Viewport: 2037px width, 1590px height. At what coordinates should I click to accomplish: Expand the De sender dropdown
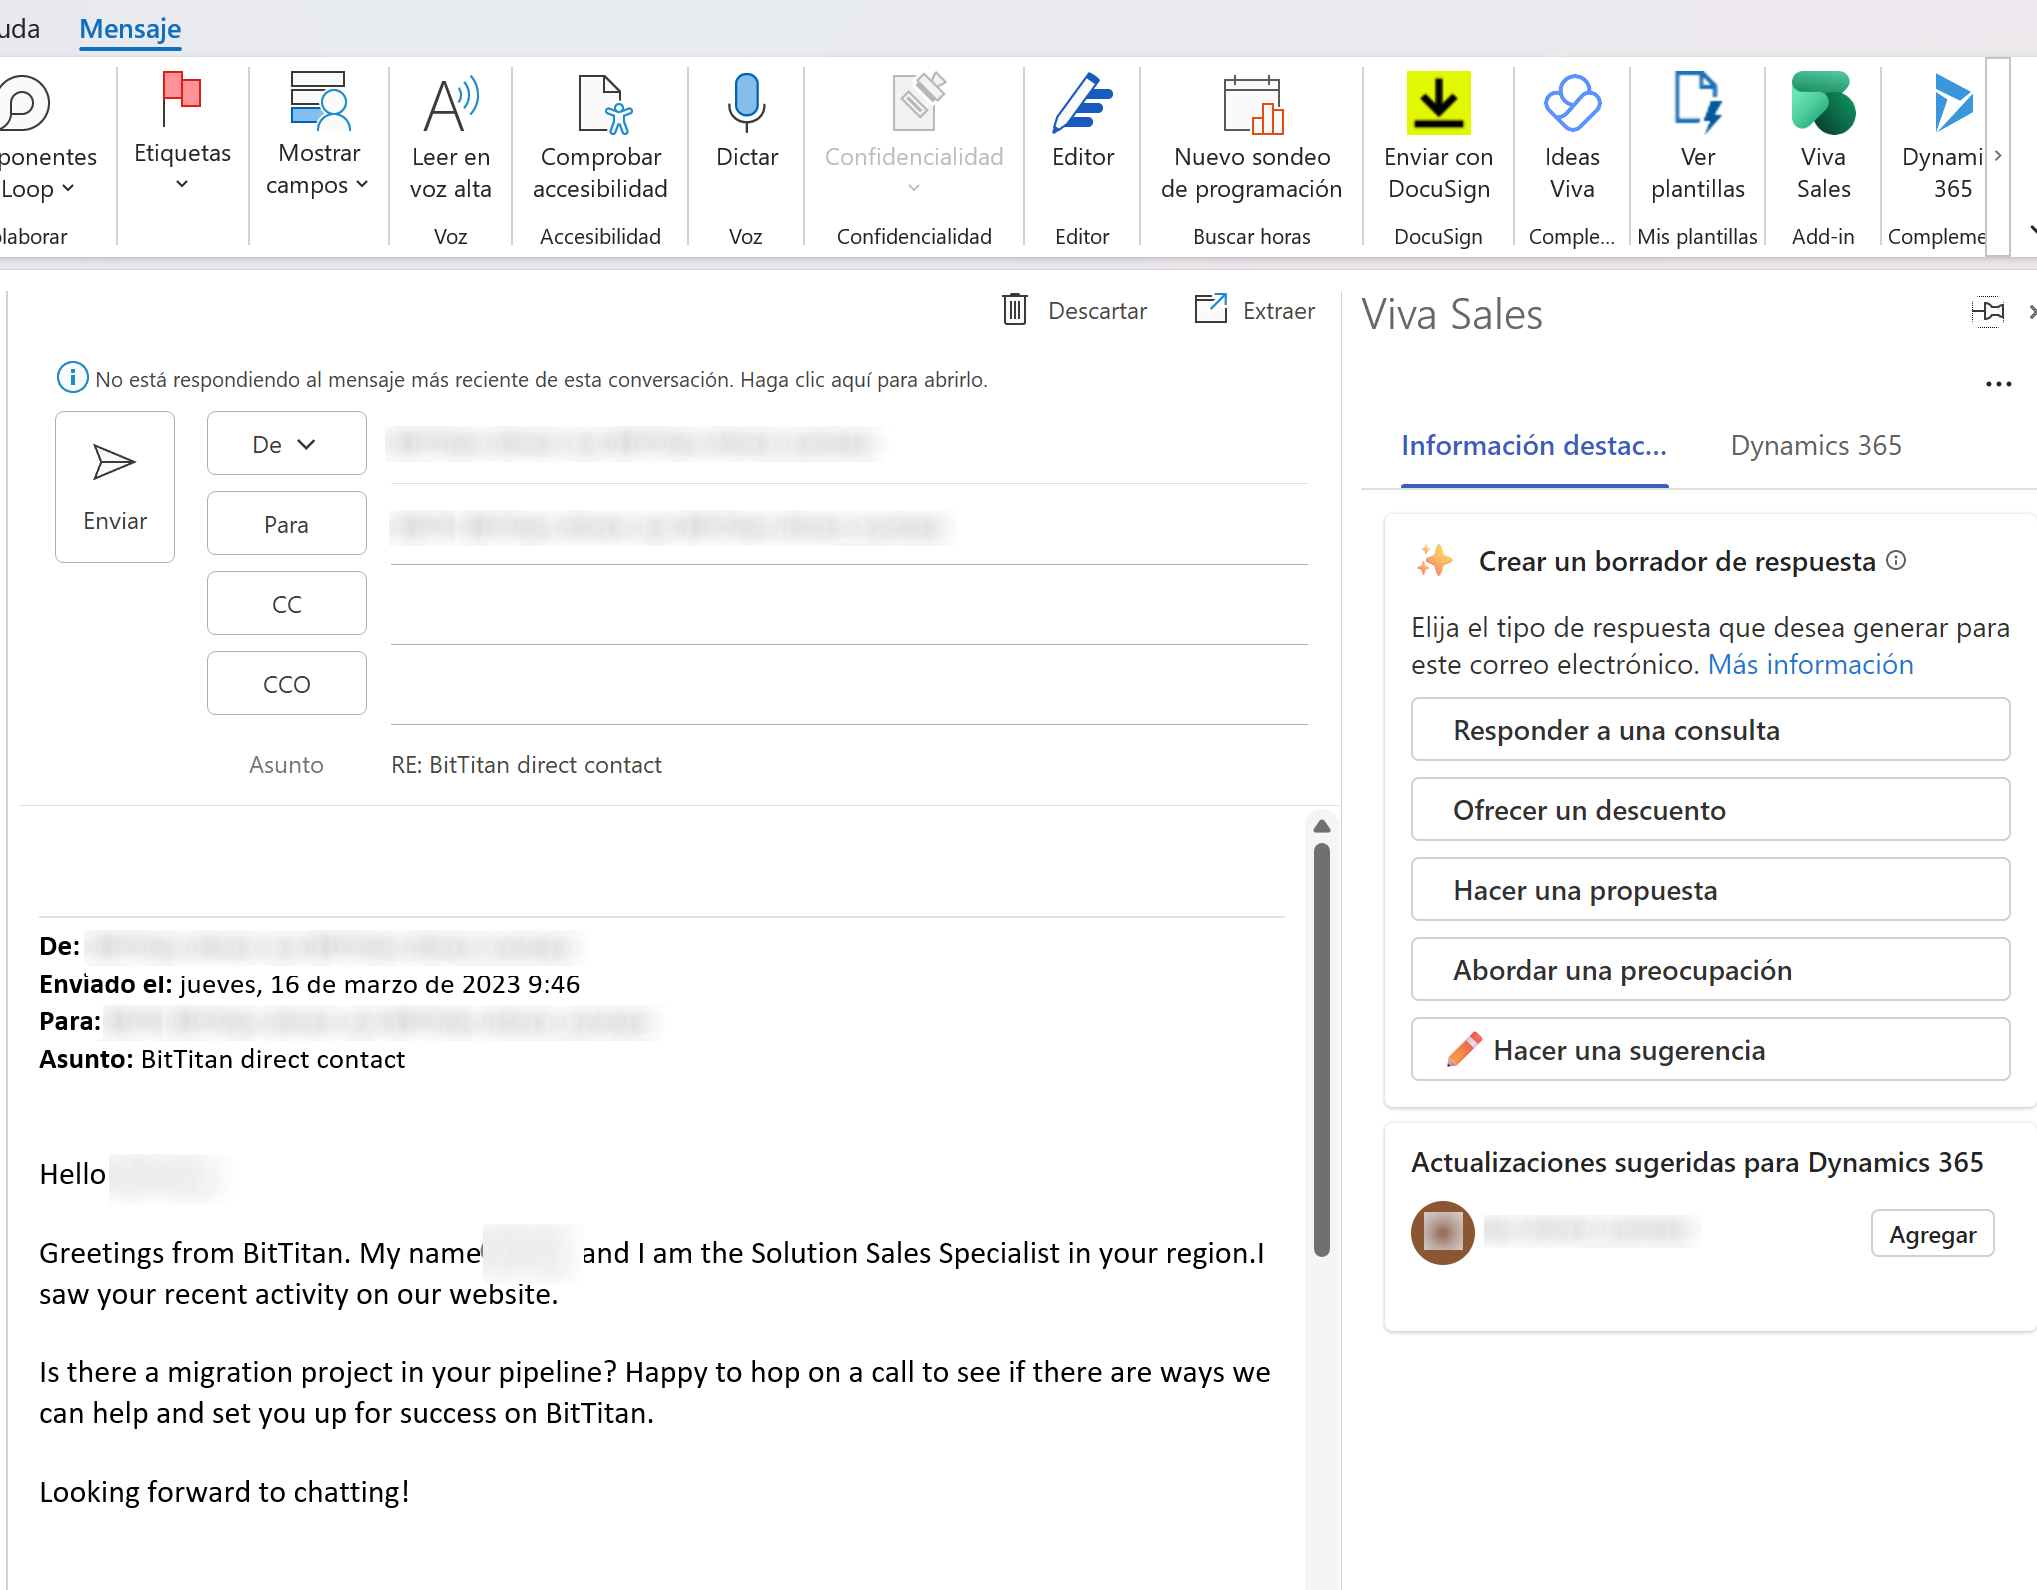click(286, 444)
